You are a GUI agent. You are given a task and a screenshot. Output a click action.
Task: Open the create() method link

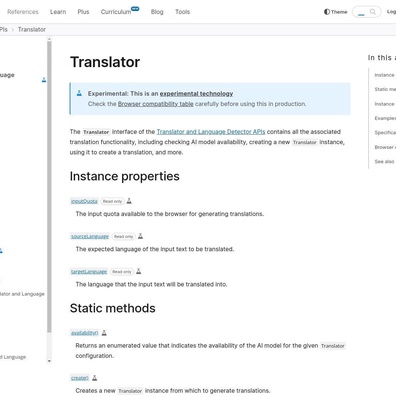pyautogui.click(x=80, y=378)
